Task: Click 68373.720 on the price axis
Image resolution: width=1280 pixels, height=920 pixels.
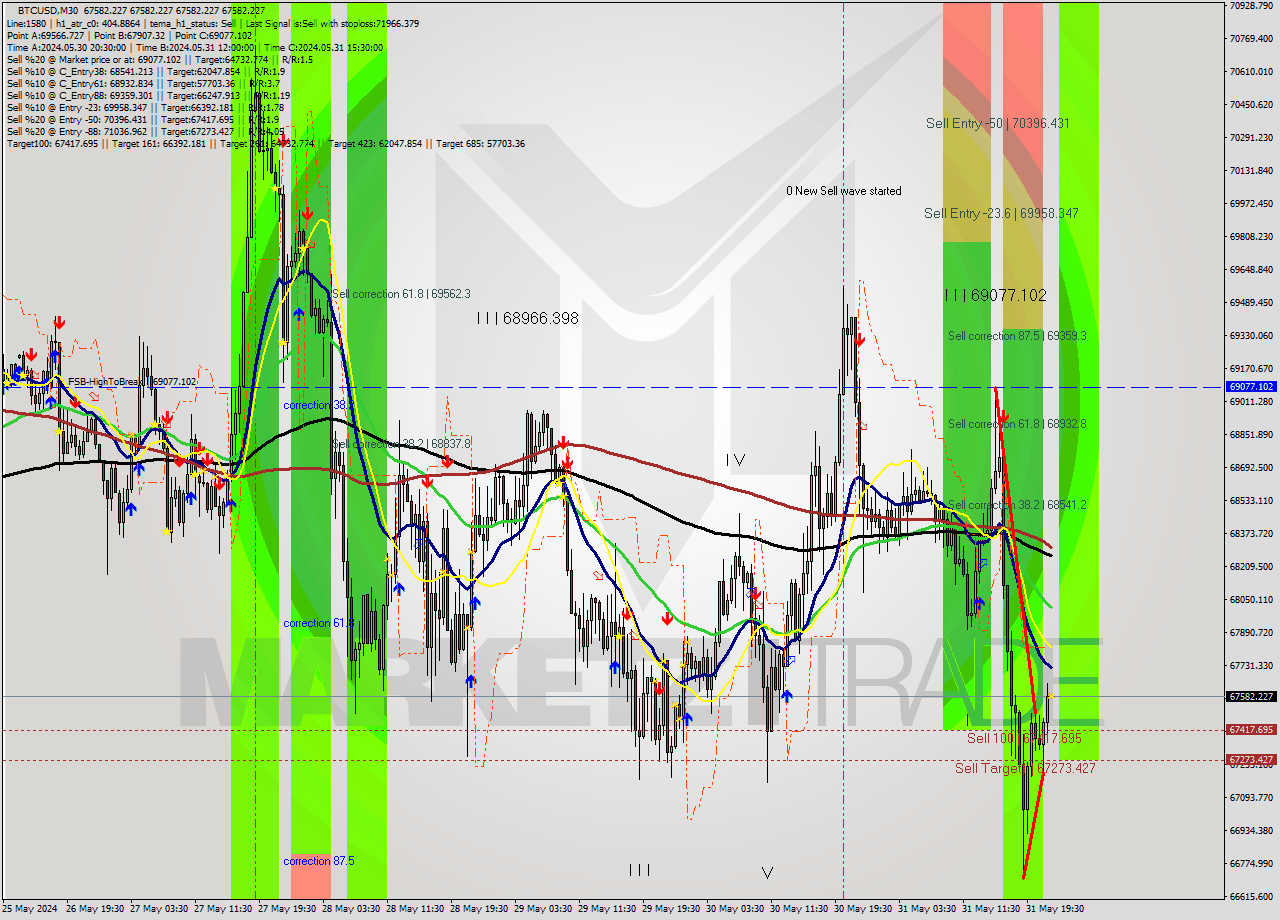Action: 1251,533
